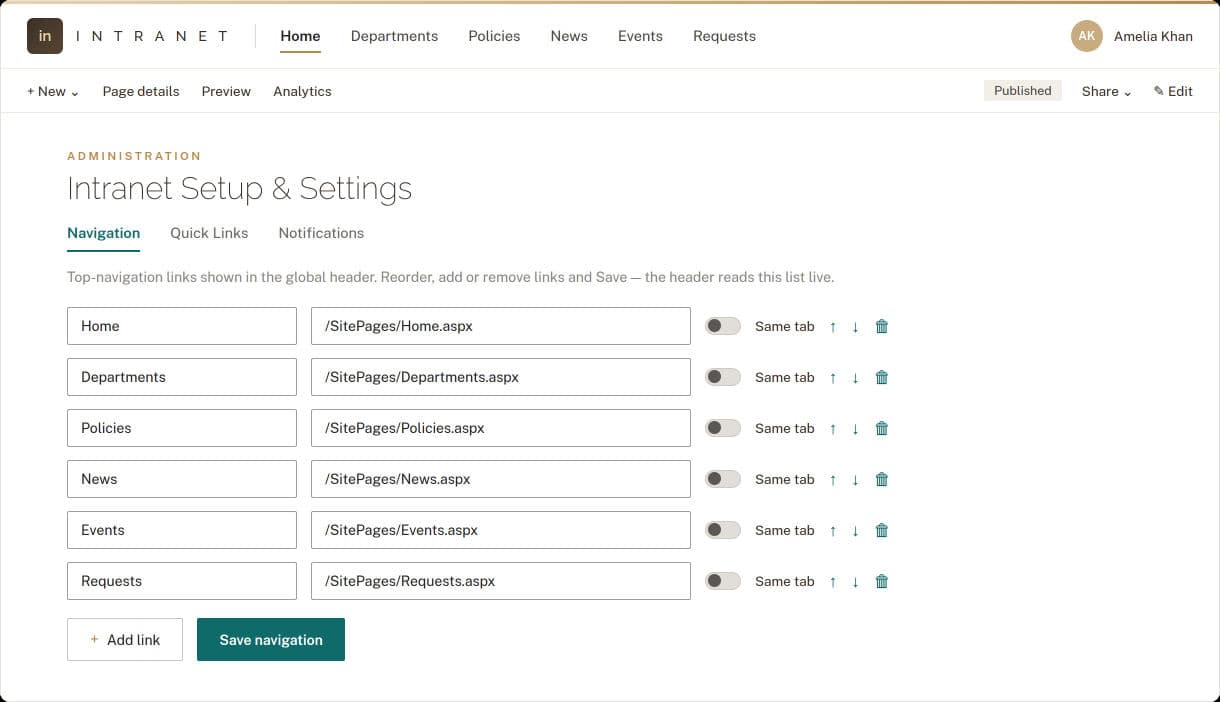This screenshot has height=702, width=1220.
Task: Click the Policies label input field
Action: point(182,428)
